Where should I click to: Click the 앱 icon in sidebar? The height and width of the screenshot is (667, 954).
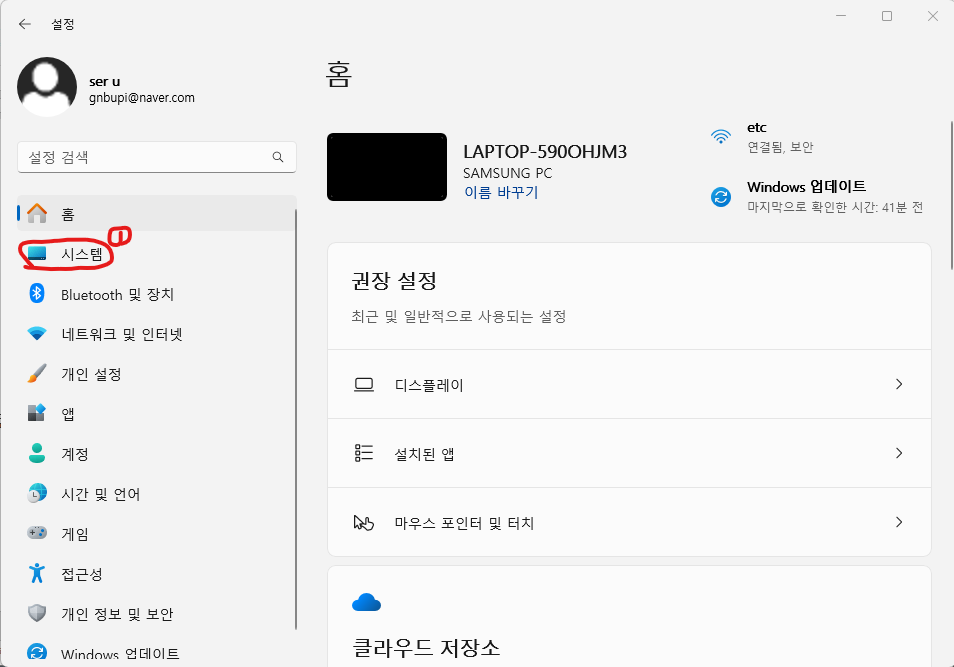[37, 413]
